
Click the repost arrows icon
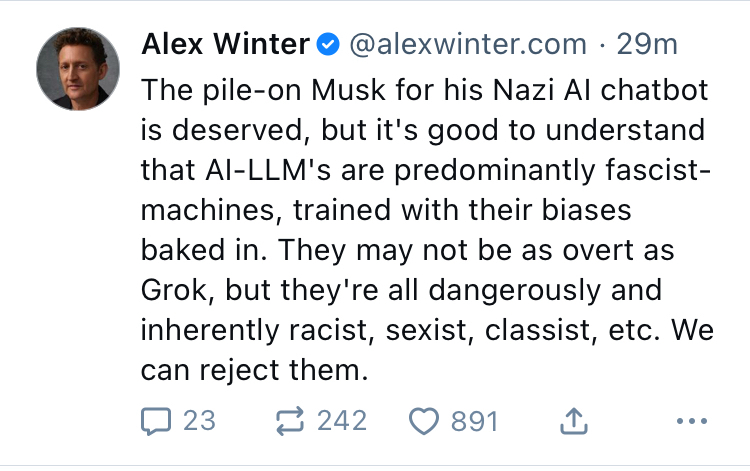[x=289, y=421]
